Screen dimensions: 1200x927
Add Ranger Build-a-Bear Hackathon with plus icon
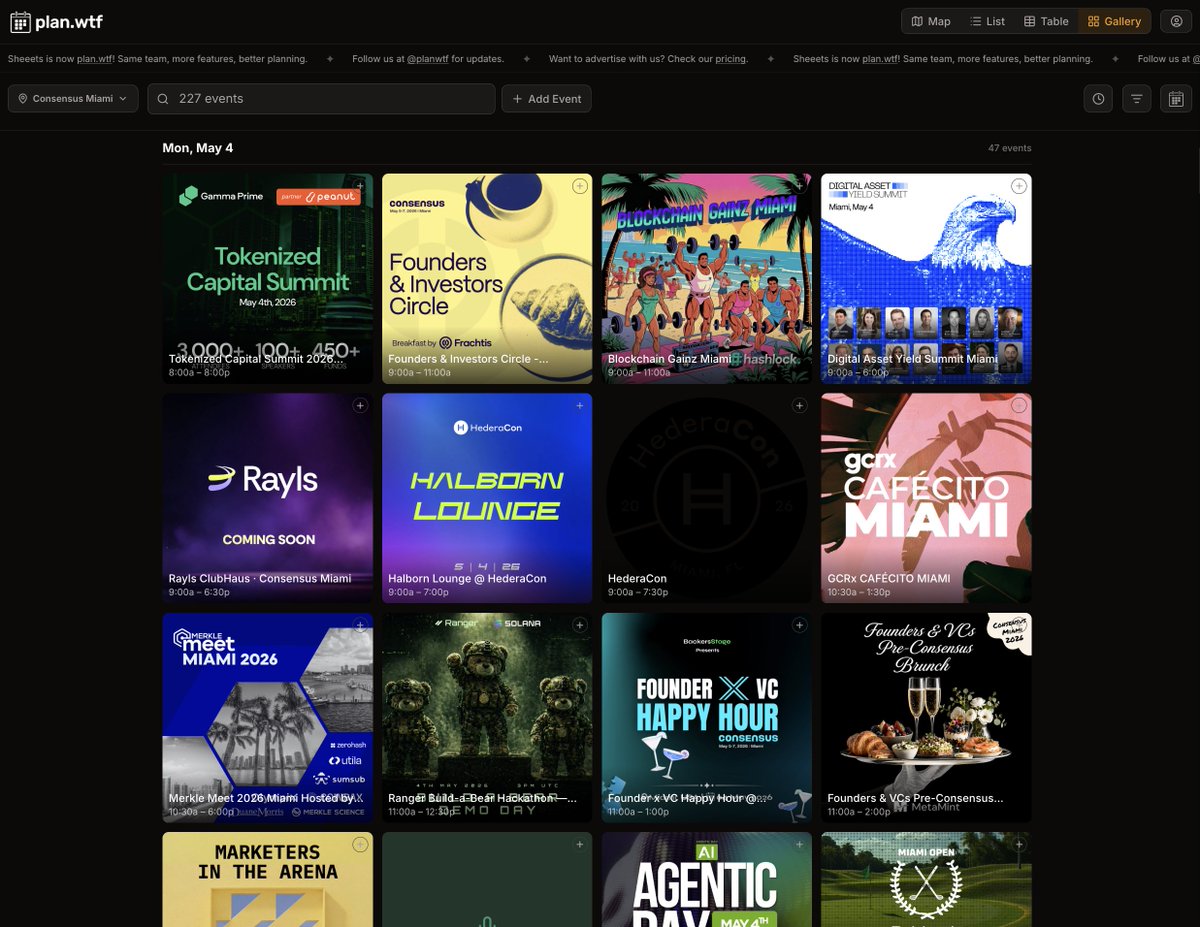pos(579,625)
